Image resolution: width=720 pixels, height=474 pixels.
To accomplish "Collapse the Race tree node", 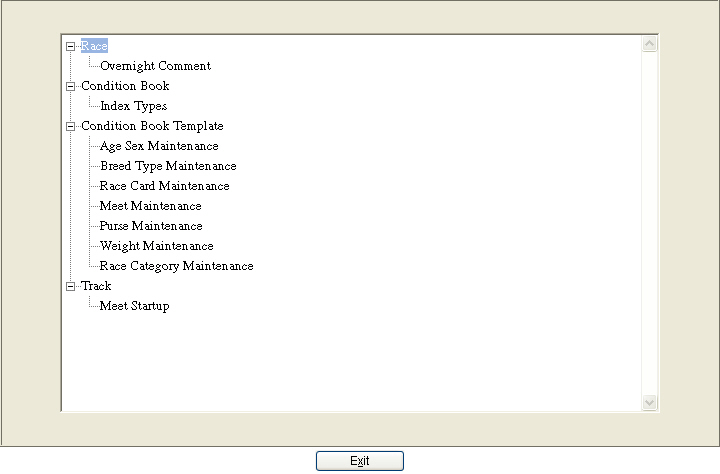I will (x=70, y=46).
